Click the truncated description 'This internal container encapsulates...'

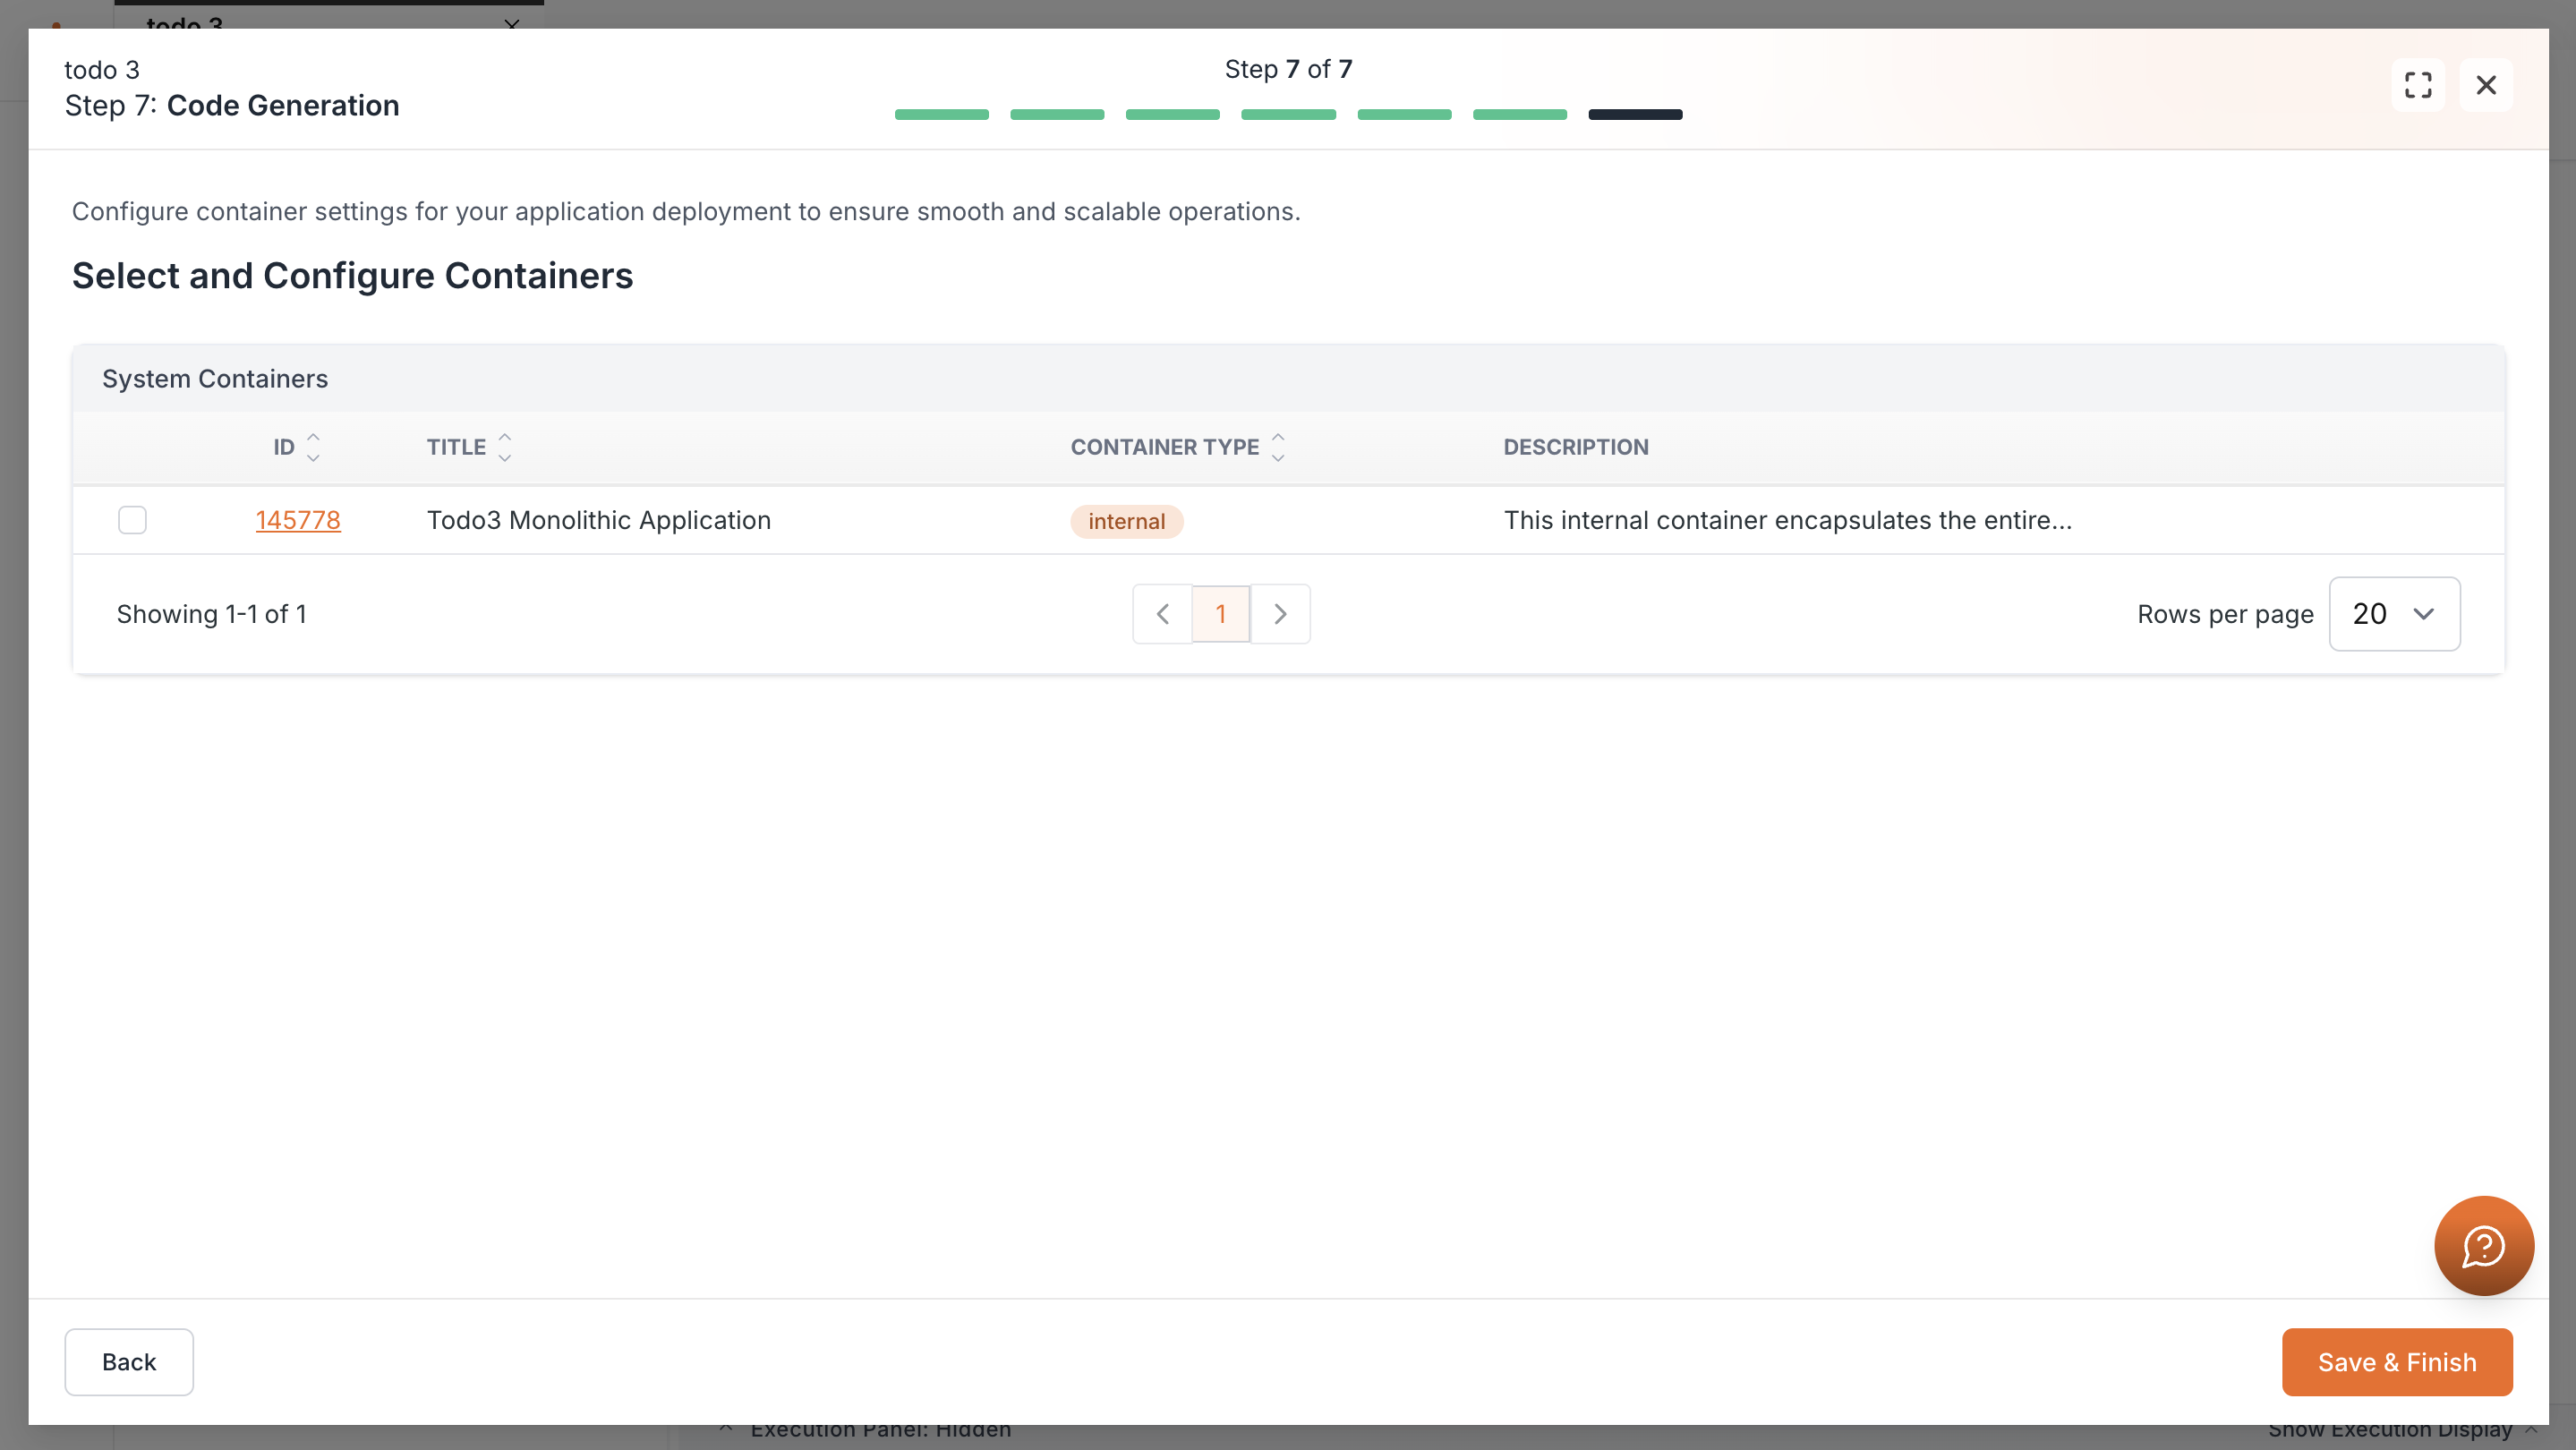(x=1788, y=520)
